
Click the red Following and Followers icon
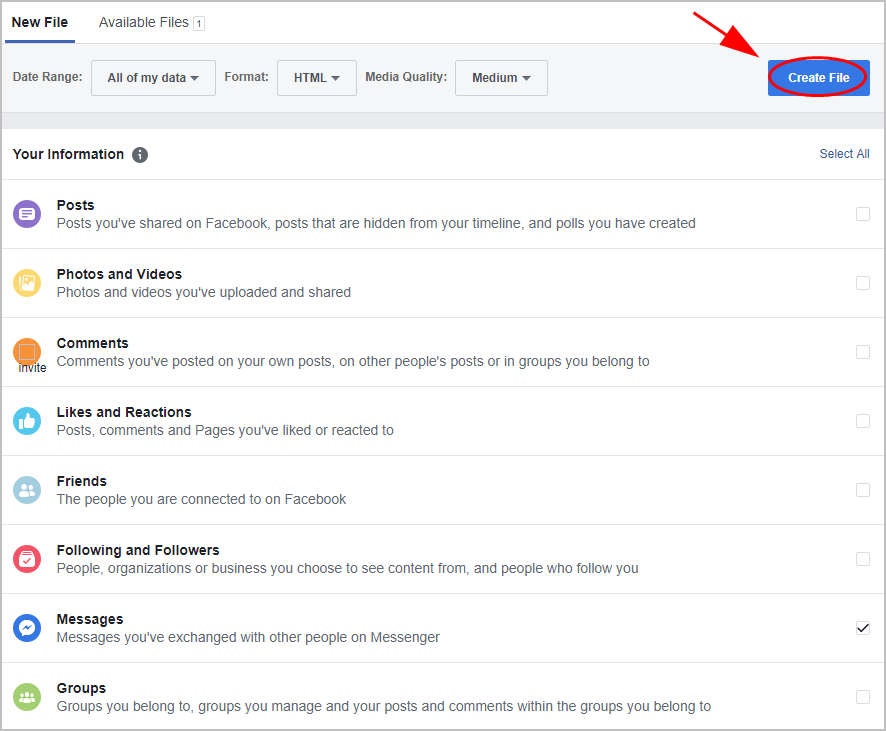27,559
